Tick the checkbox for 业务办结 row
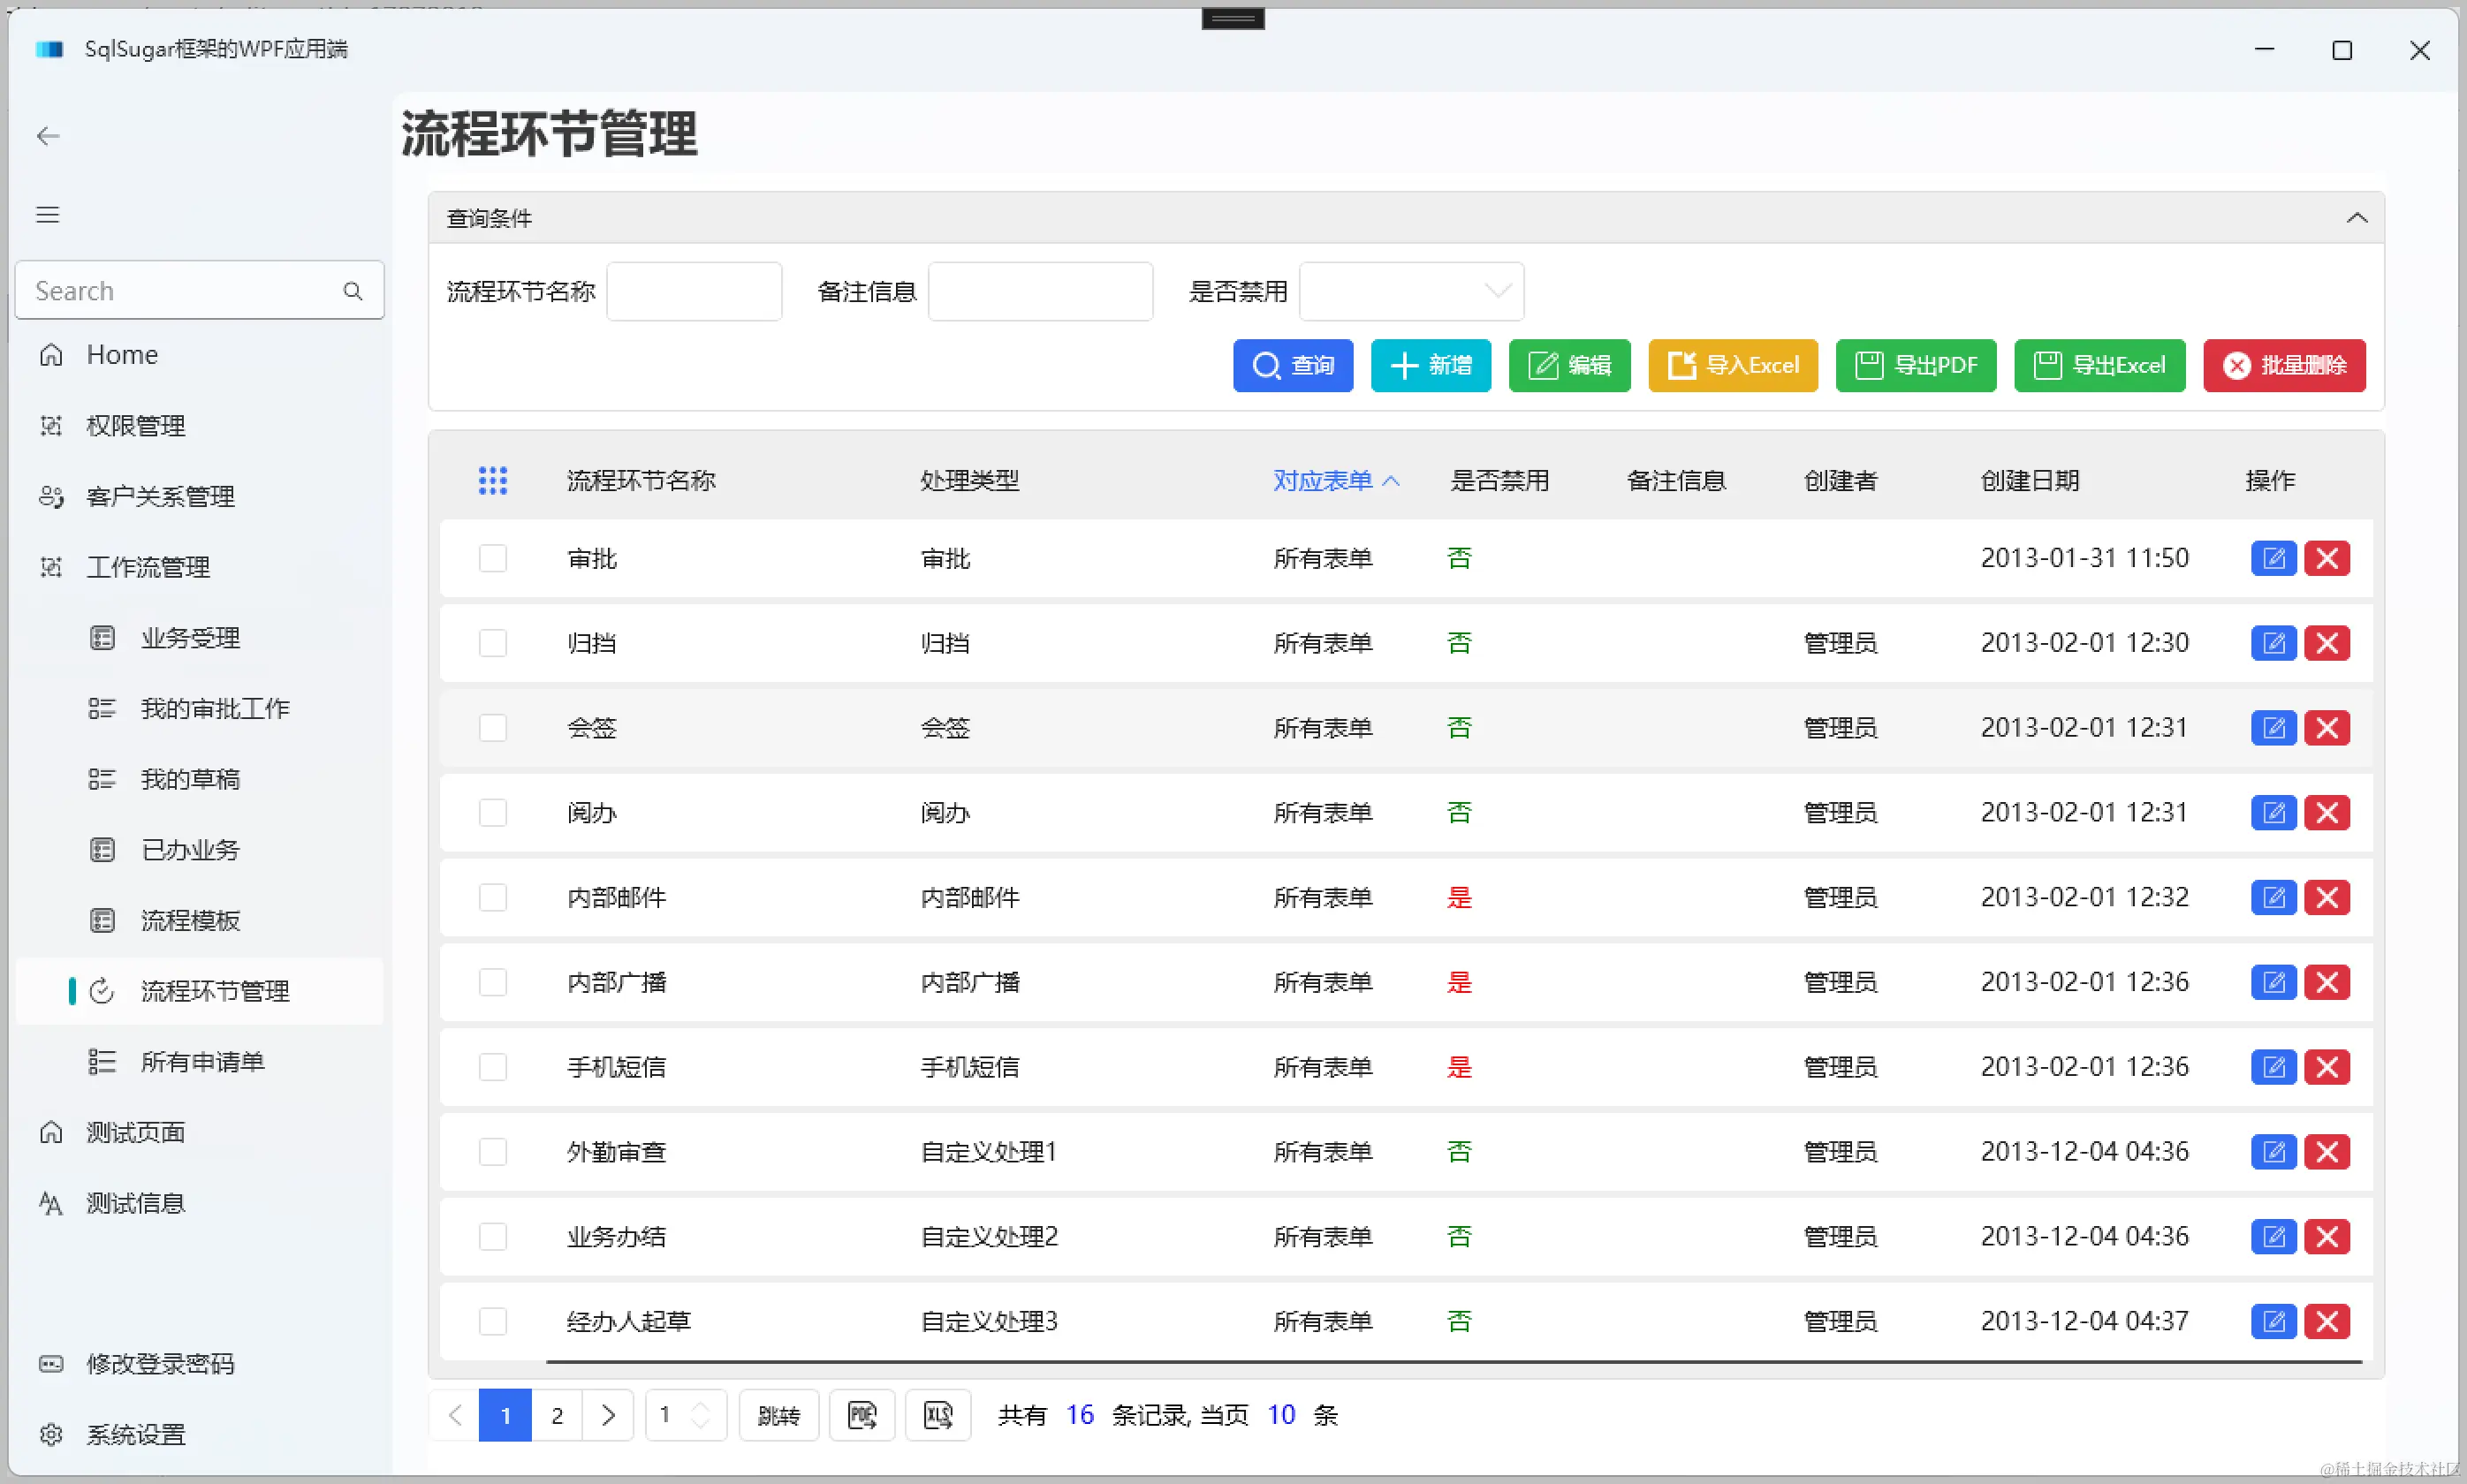The image size is (2467, 1484). coord(492,1237)
